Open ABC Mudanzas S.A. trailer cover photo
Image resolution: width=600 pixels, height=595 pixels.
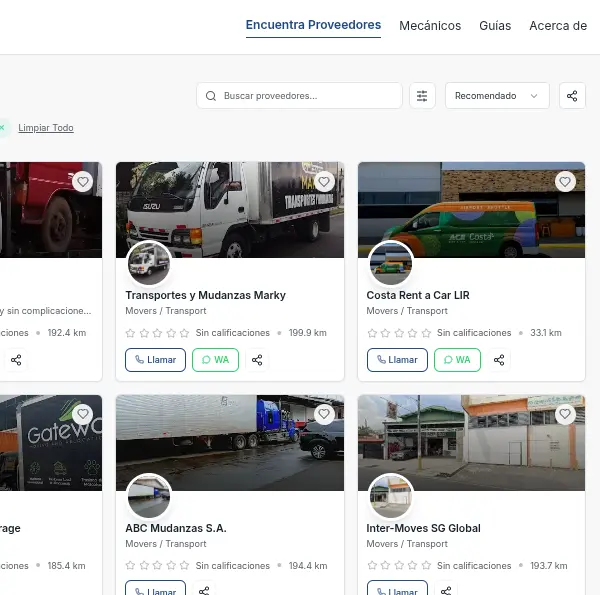coord(230,443)
